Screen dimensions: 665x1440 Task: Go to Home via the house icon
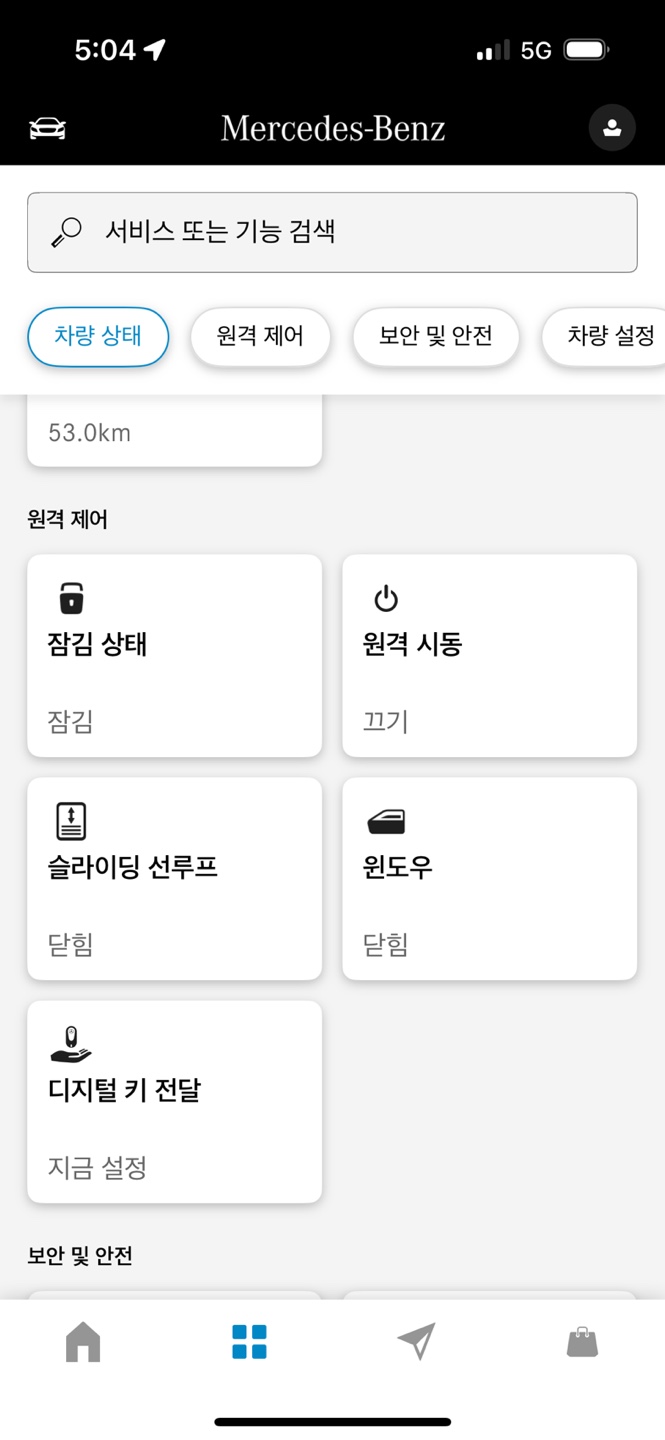point(83,1343)
